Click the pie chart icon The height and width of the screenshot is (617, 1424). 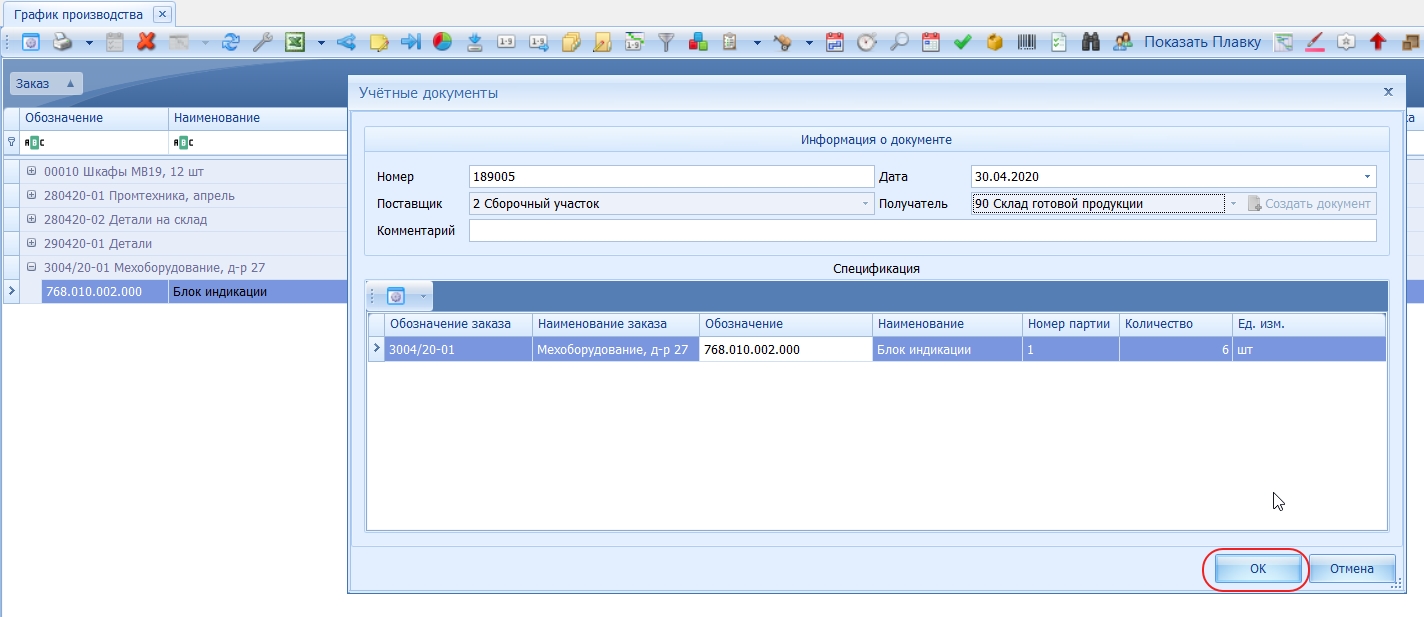tap(442, 42)
